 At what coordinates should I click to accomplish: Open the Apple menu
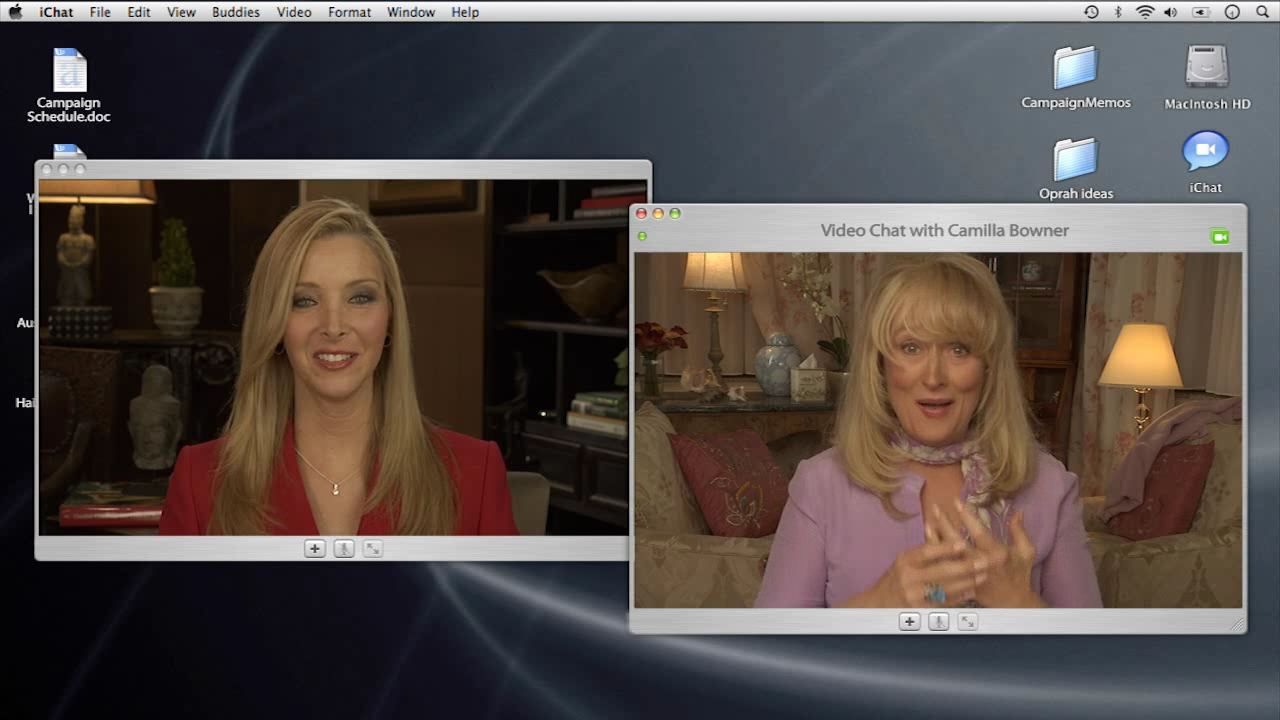(x=15, y=12)
